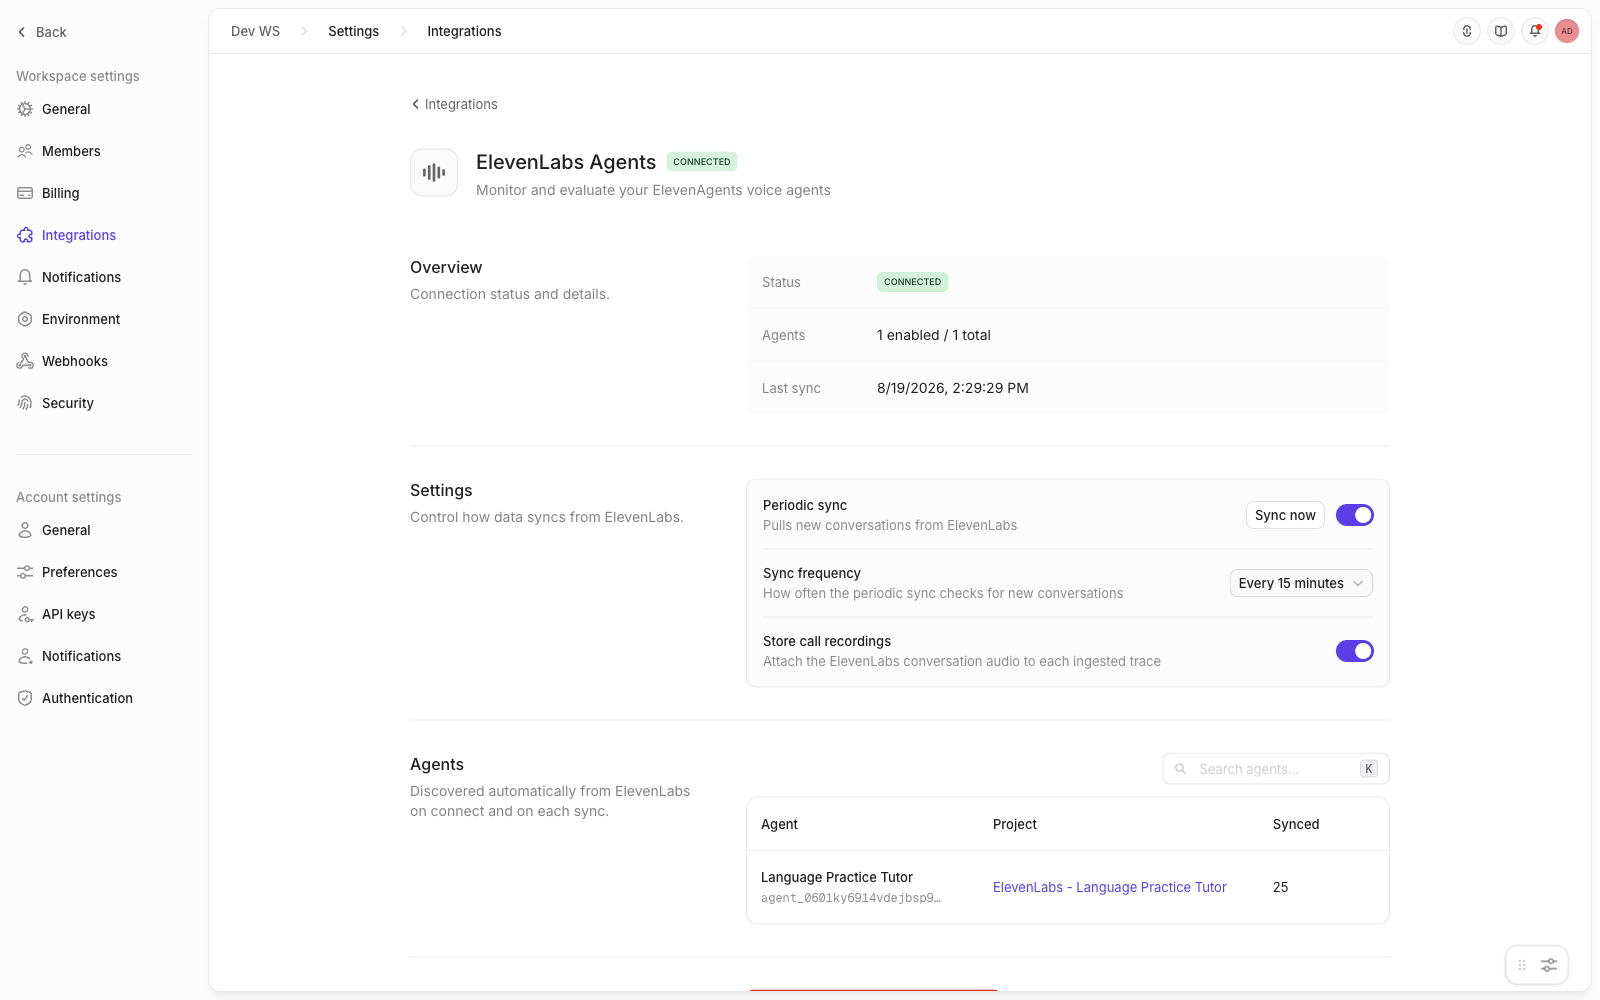Click the gear icon beside workspace General
The image size is (1600, 1000).
click(x=25, y=109)
